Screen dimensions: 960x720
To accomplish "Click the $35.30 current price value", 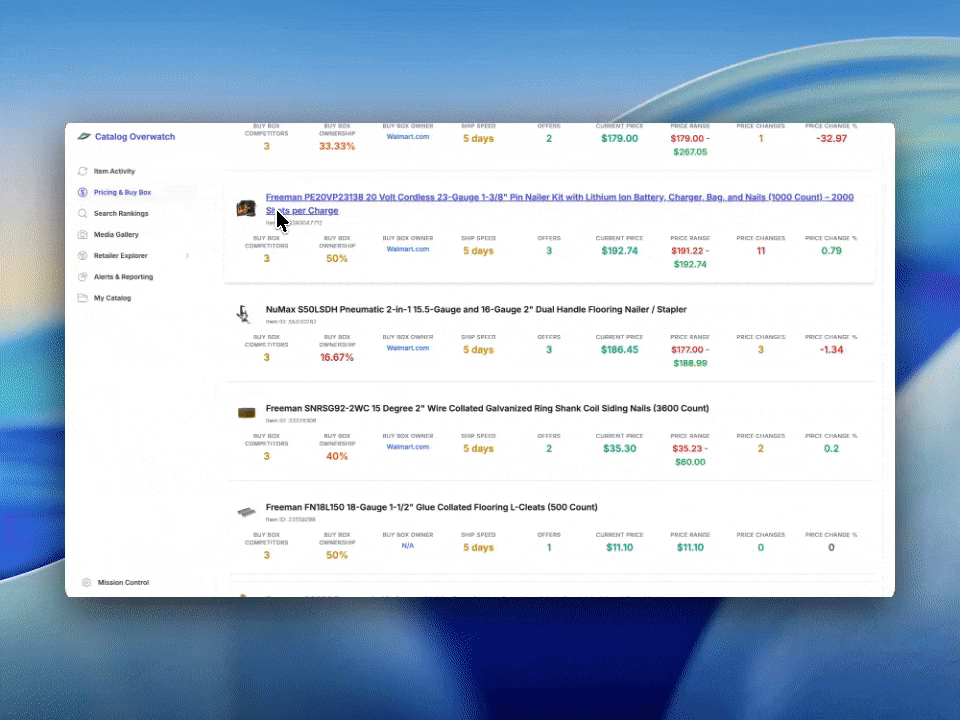I will pyautogui.click(x=619, y=449).
